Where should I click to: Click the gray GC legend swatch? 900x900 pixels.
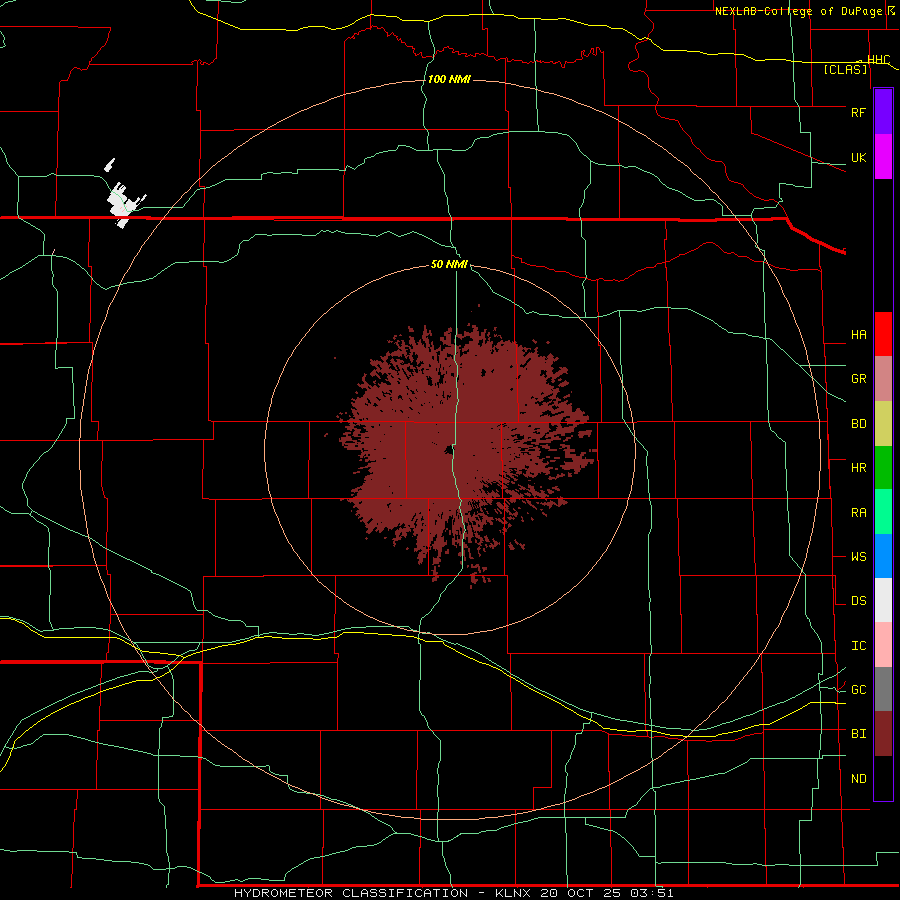(883, 689)
